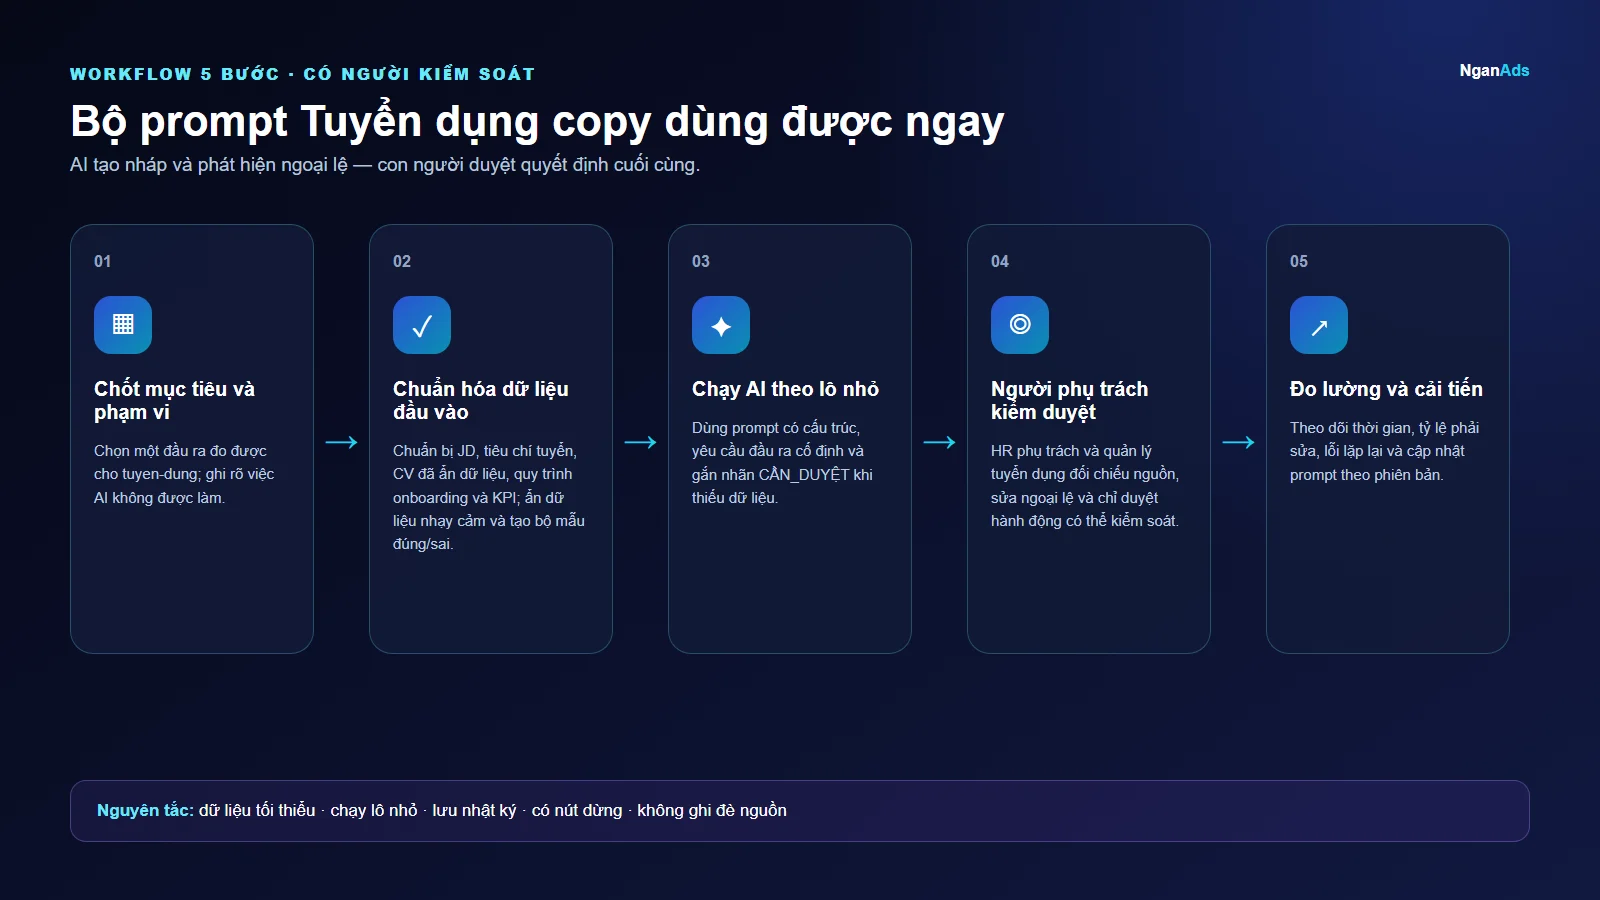Image resolution: width=1600 pixels, height=900 pixels.
Task: Click the sparkle icon in step 03 card
Action: [x=721, y=325]
